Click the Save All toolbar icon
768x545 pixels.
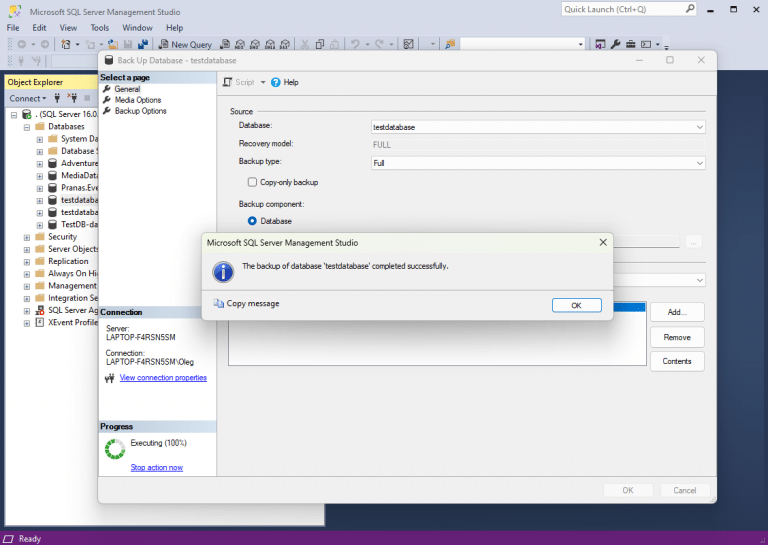click(x=143, y=45)
